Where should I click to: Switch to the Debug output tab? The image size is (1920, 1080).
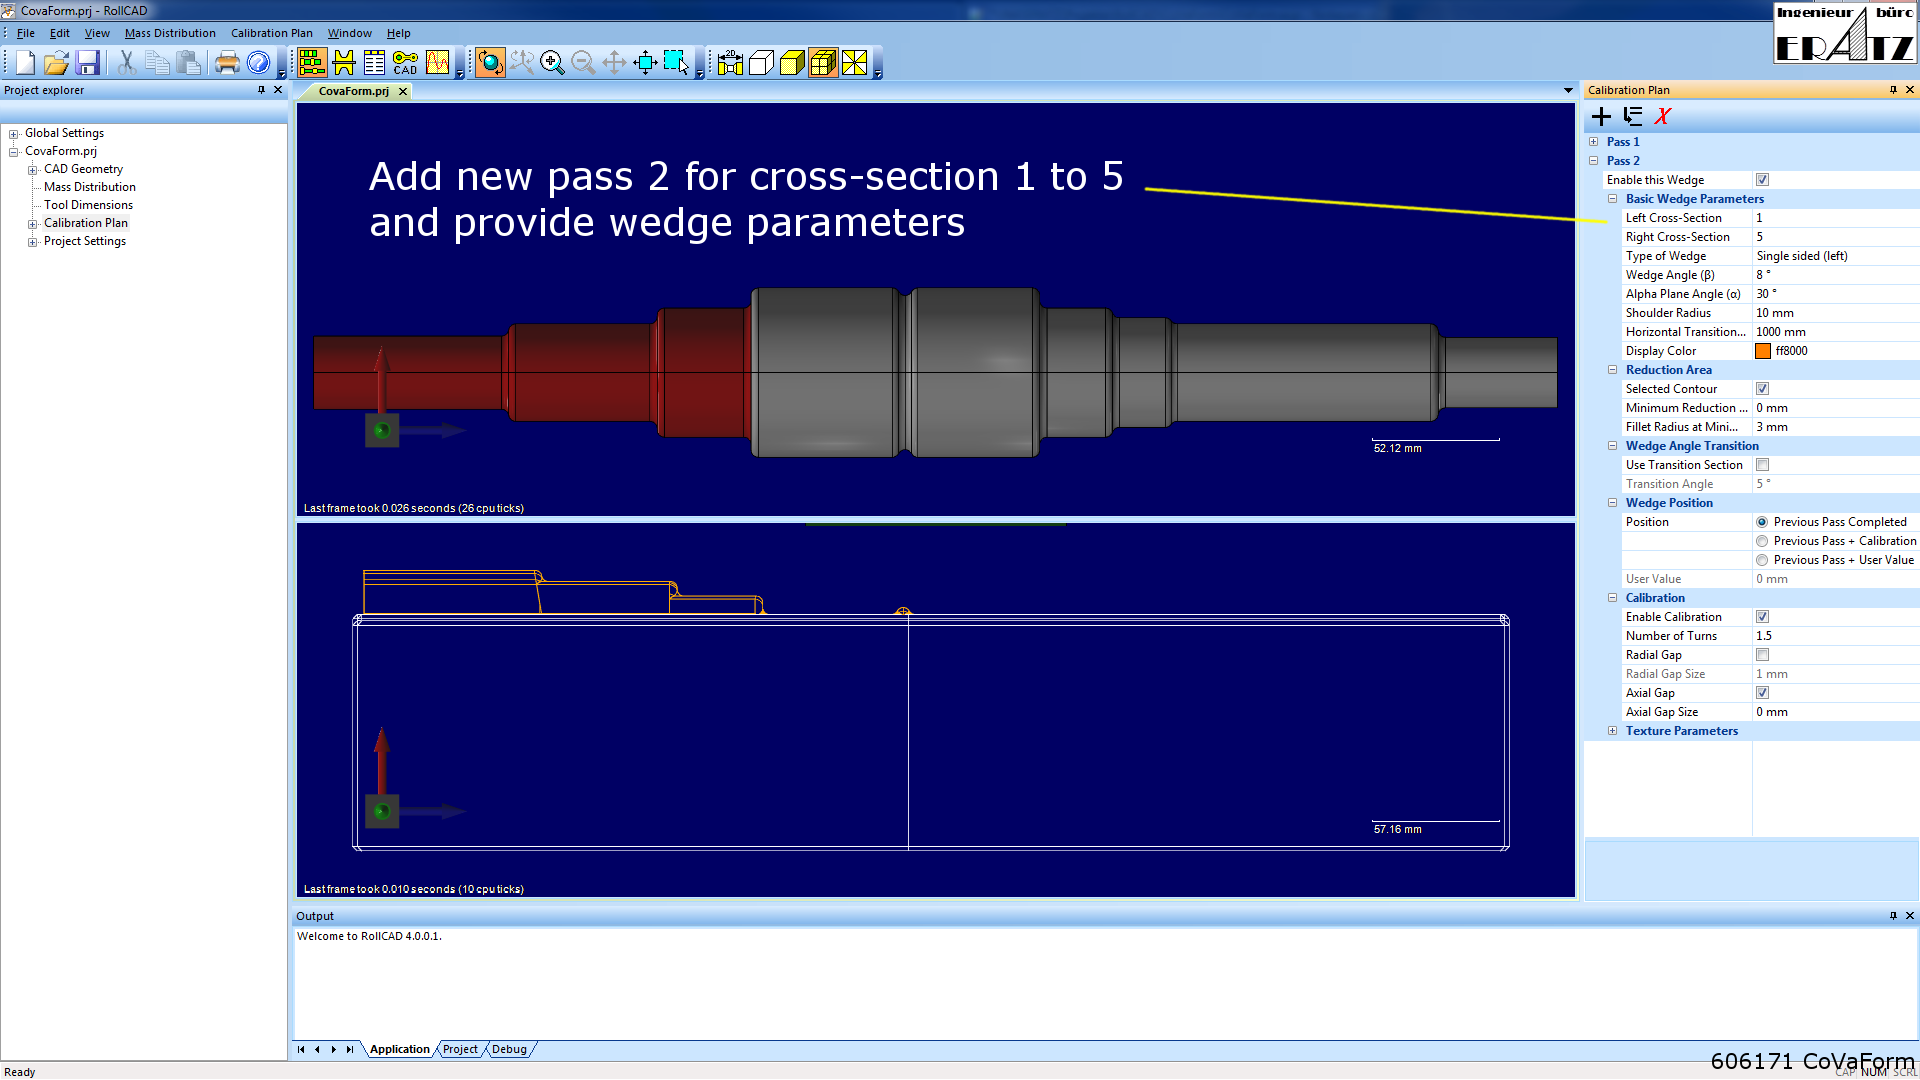click(x=509, y=1049)
